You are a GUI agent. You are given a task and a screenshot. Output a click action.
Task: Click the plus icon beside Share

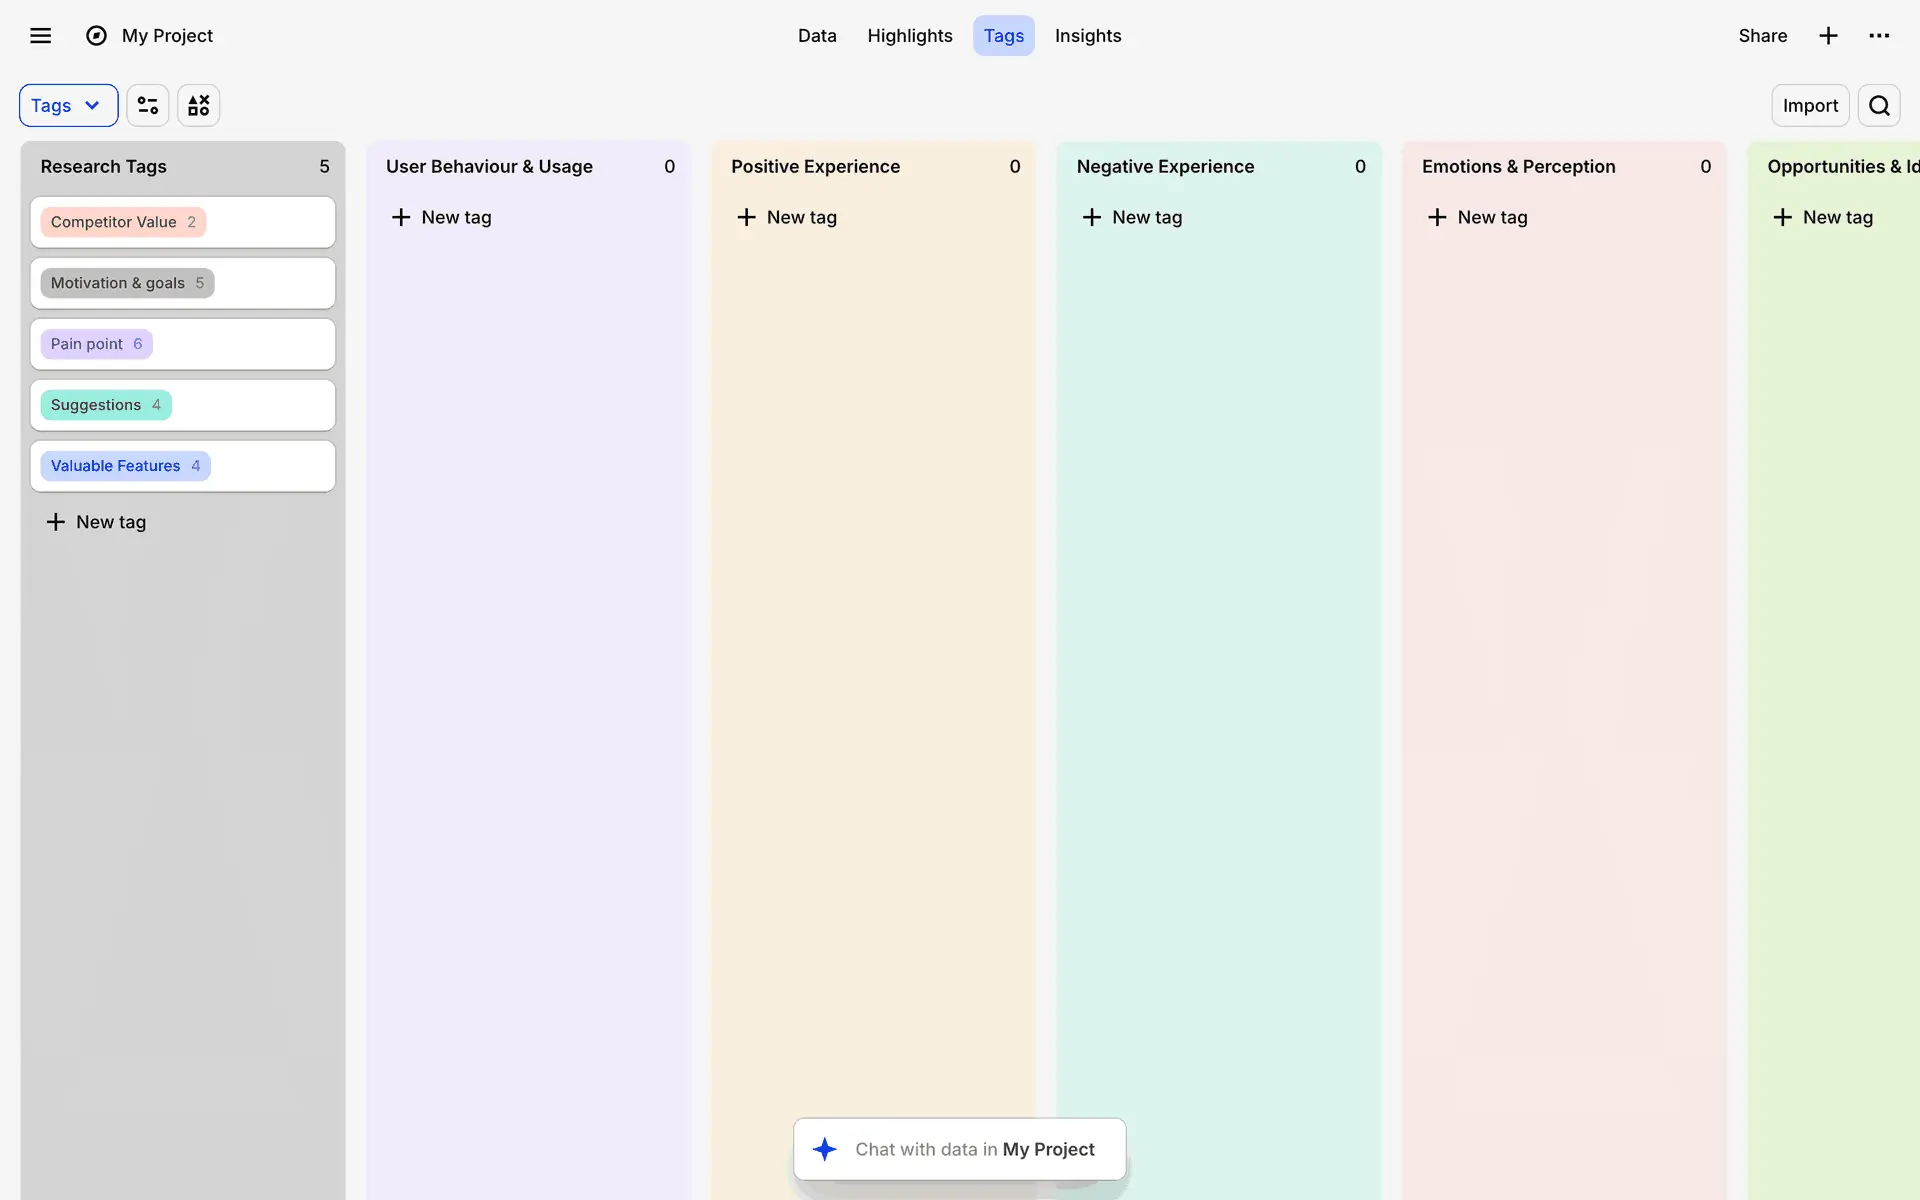[x=1828, y=36]
